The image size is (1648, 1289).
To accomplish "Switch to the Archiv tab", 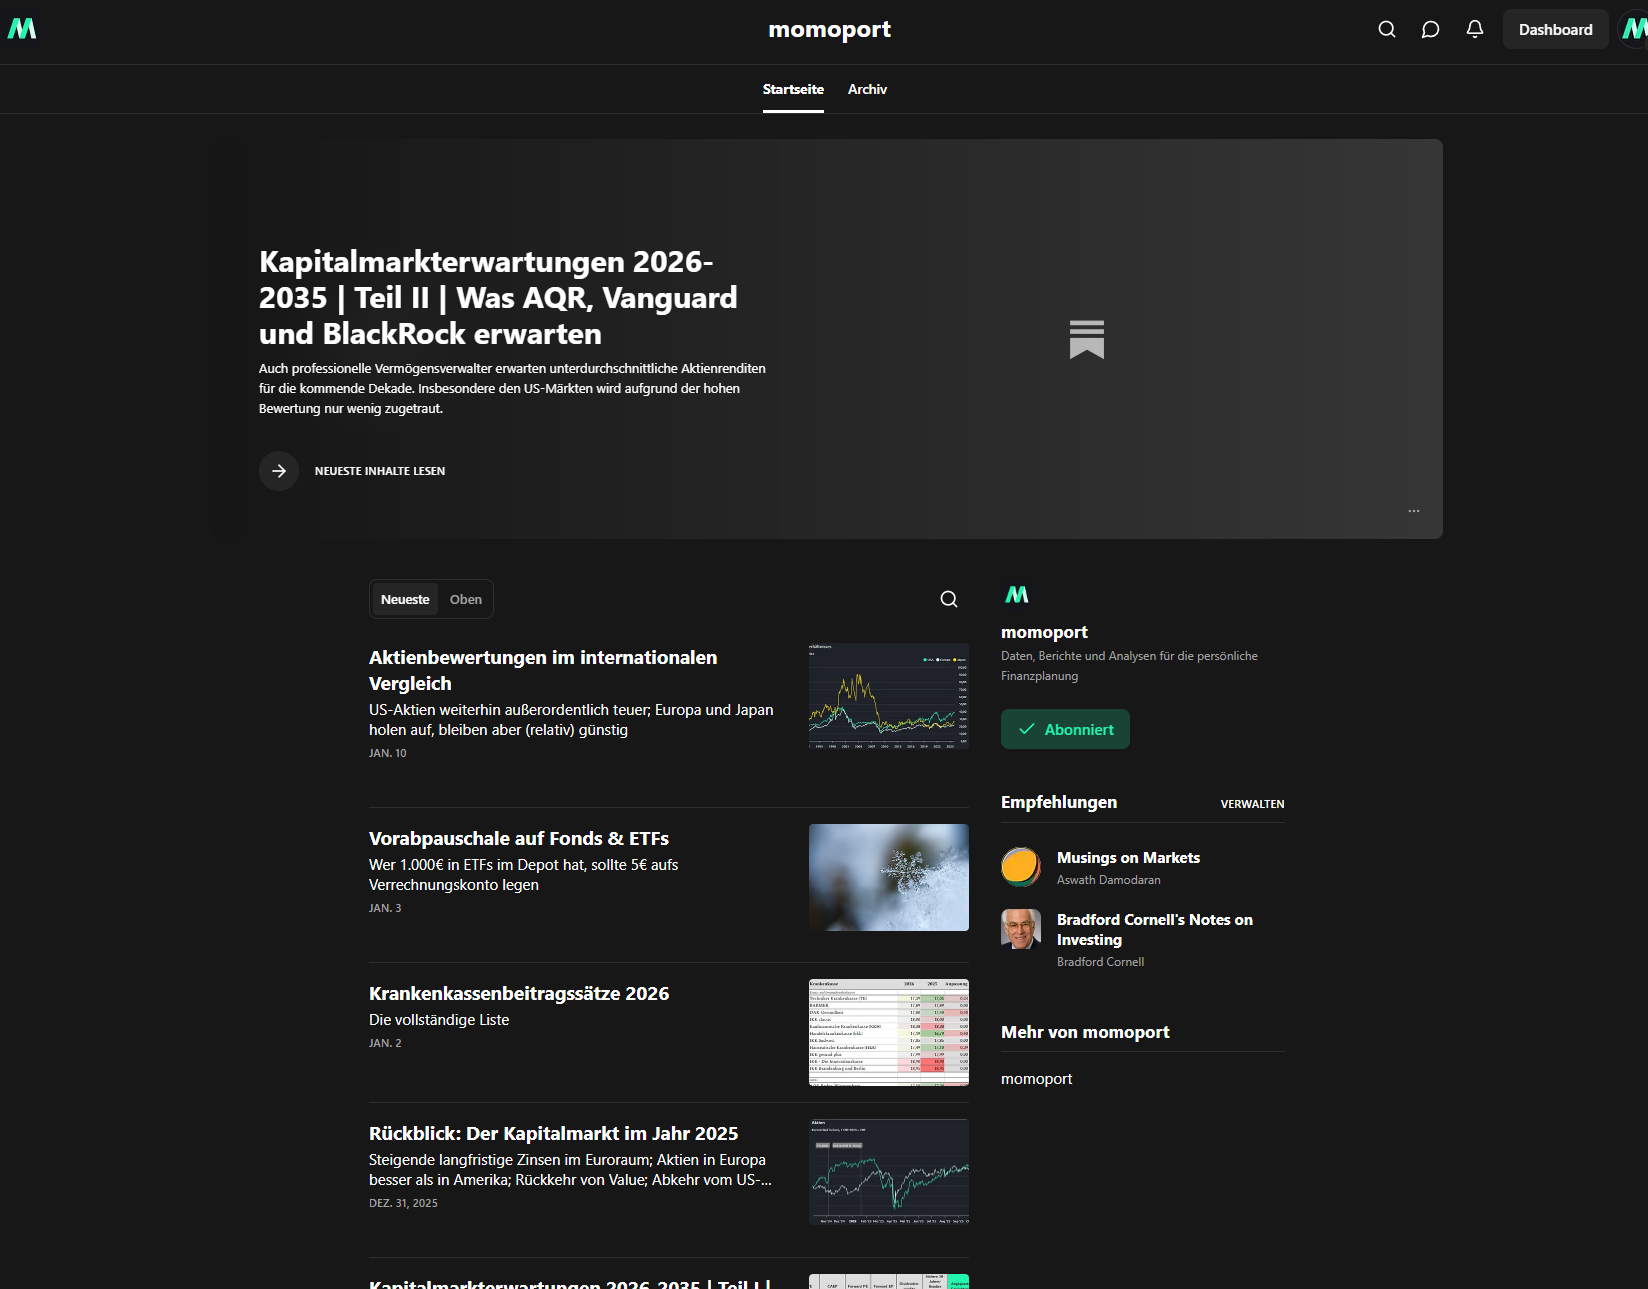I will point(866,89).
